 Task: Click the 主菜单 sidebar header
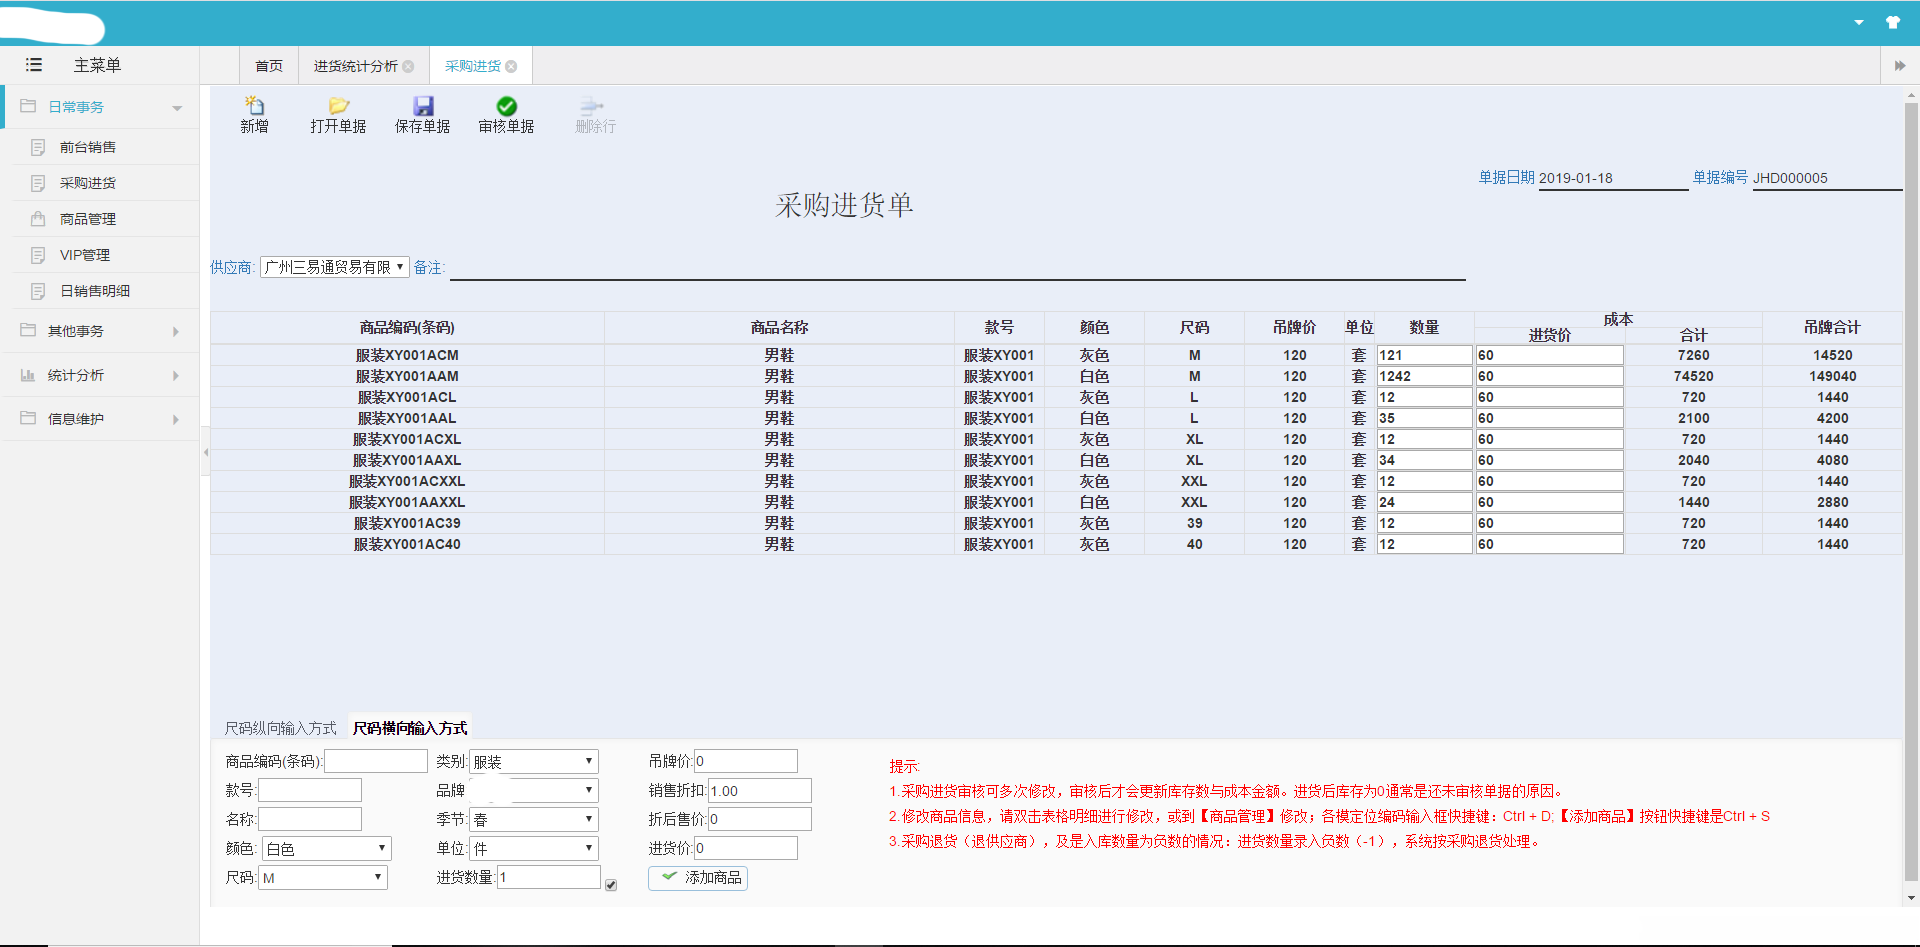[97, 65]
